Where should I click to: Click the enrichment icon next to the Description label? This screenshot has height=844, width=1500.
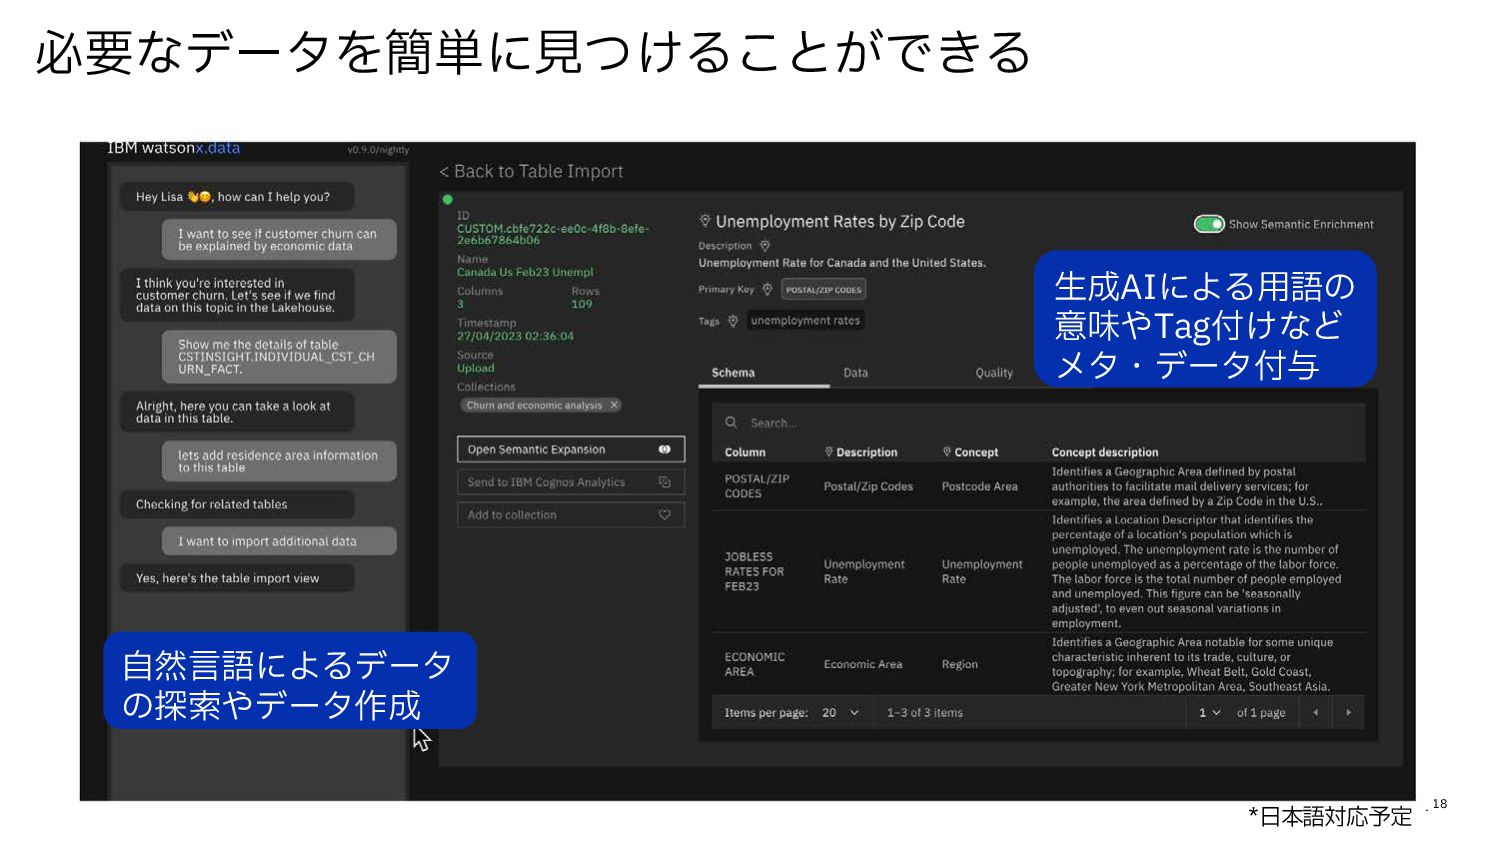(765, 246)
